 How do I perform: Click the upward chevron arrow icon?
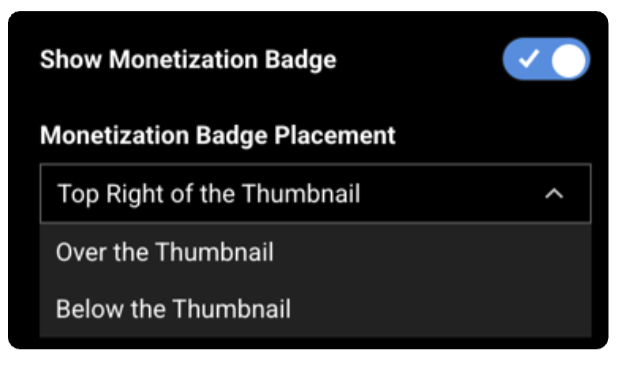(554, 193)
